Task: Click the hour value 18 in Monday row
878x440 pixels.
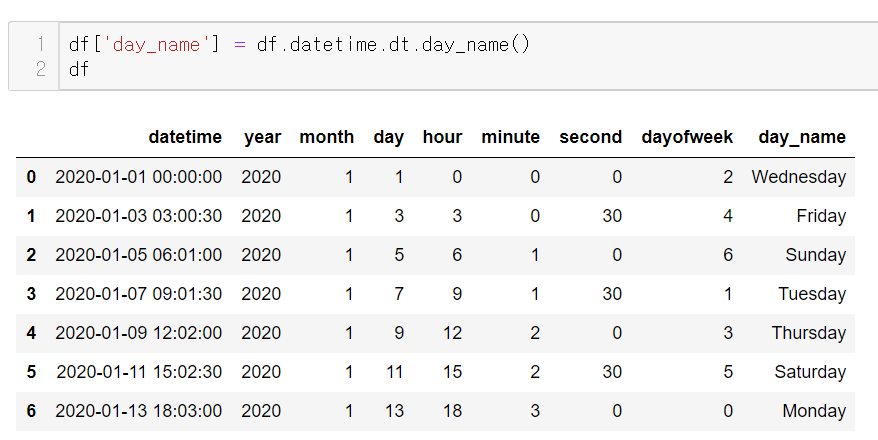Action: [x=452, y=411]
